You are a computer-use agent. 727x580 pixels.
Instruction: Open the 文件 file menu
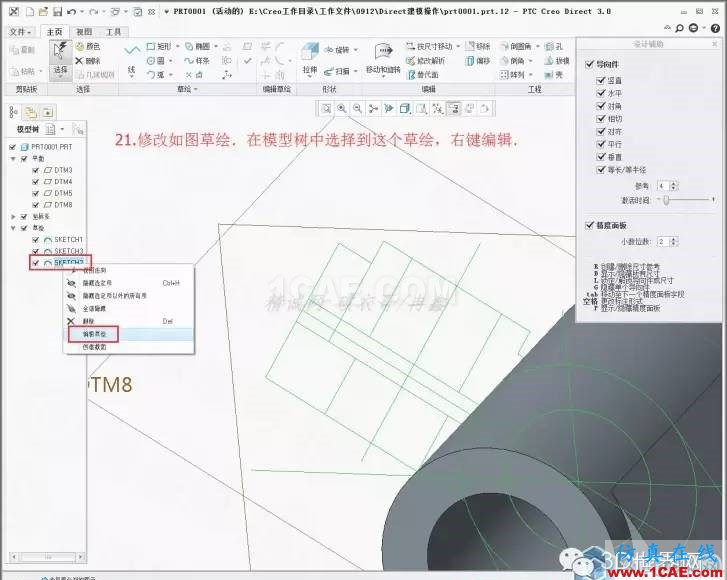pyautogui.click(x=20, y=32)
